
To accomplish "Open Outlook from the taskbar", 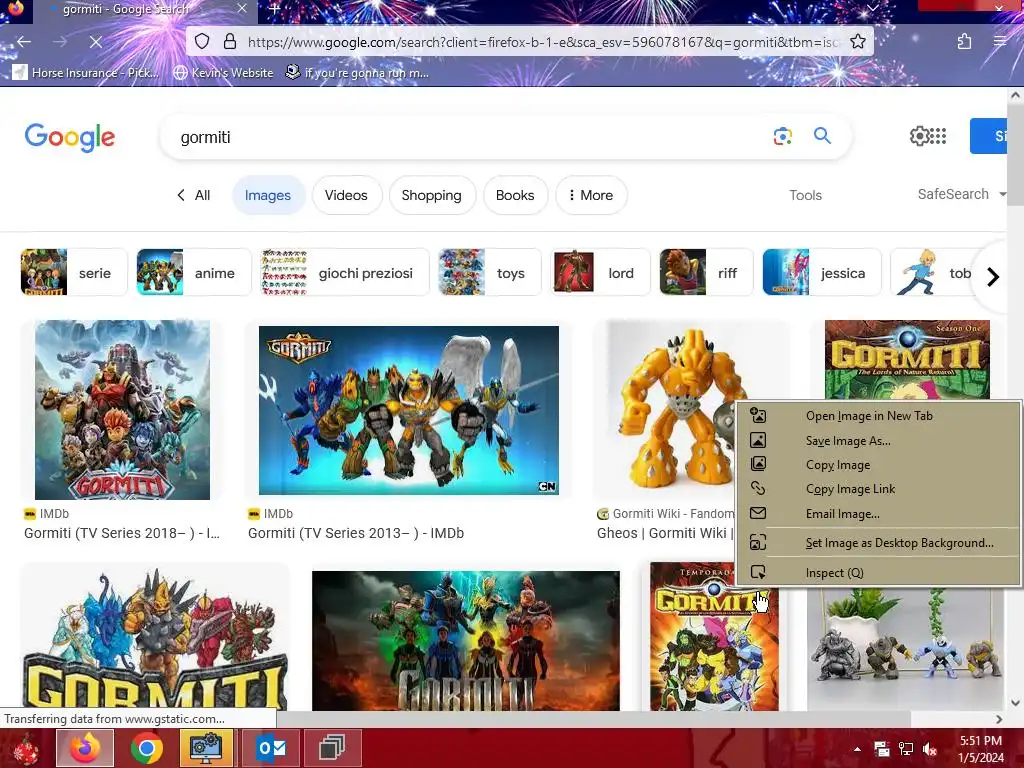I will click(x=271, y=748).
